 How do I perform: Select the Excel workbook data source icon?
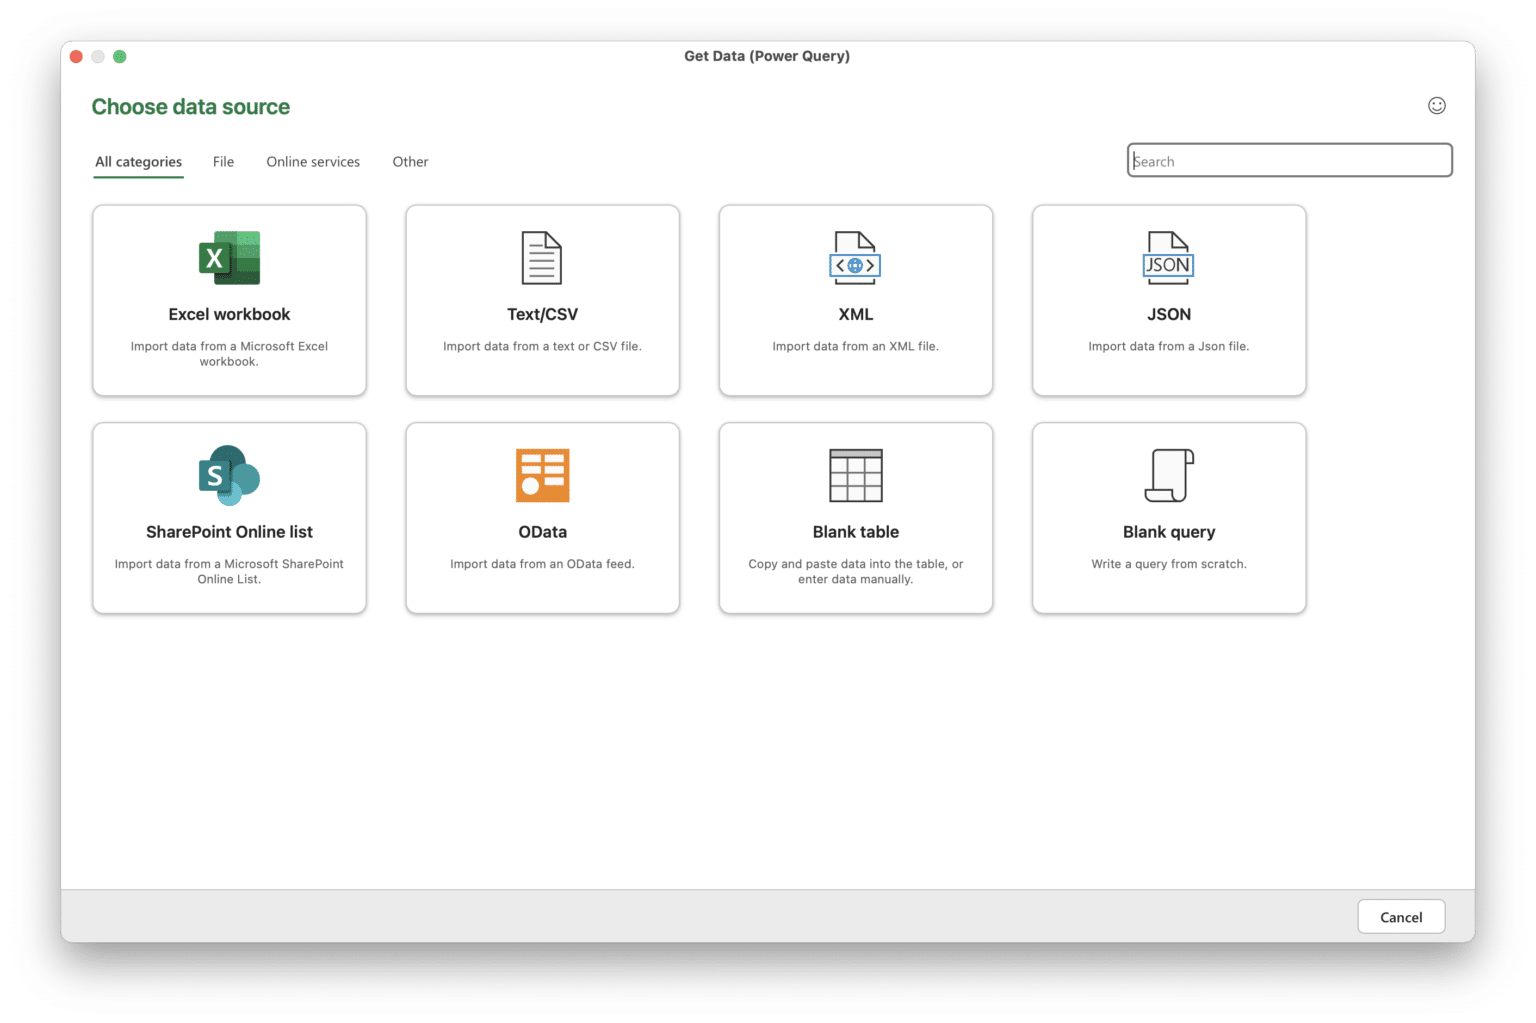[x=229, y=258]
